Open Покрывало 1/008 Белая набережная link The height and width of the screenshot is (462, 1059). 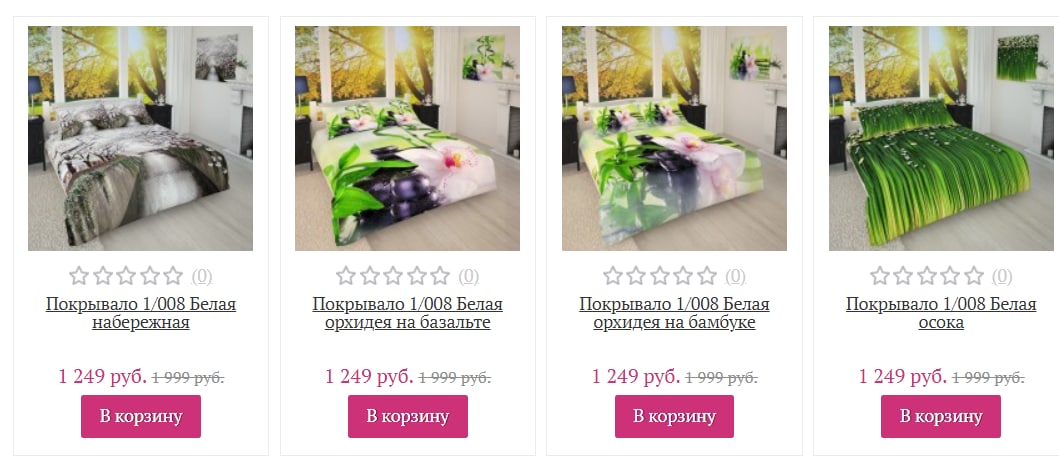141,313
